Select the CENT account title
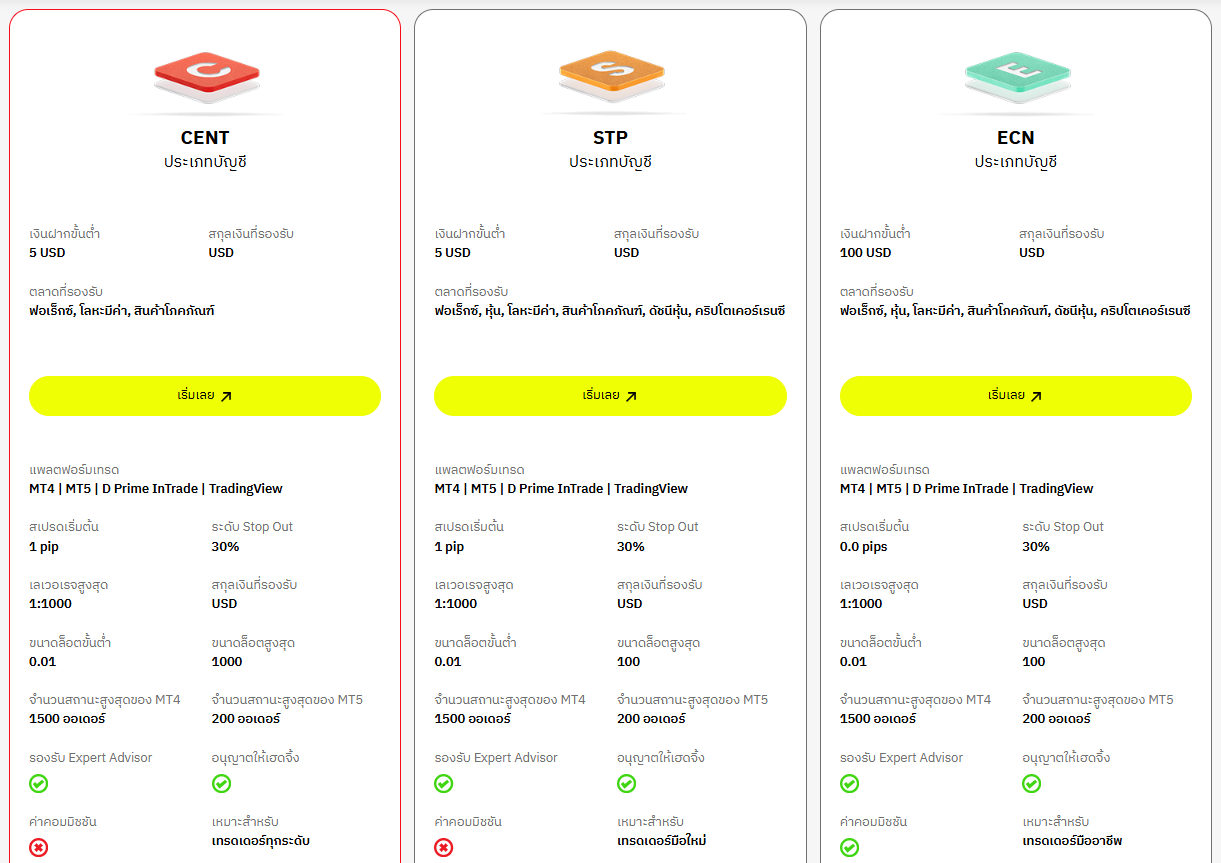Image resolution: width=1221 pixels, height=863 pixels. click(x=205, y=138)
